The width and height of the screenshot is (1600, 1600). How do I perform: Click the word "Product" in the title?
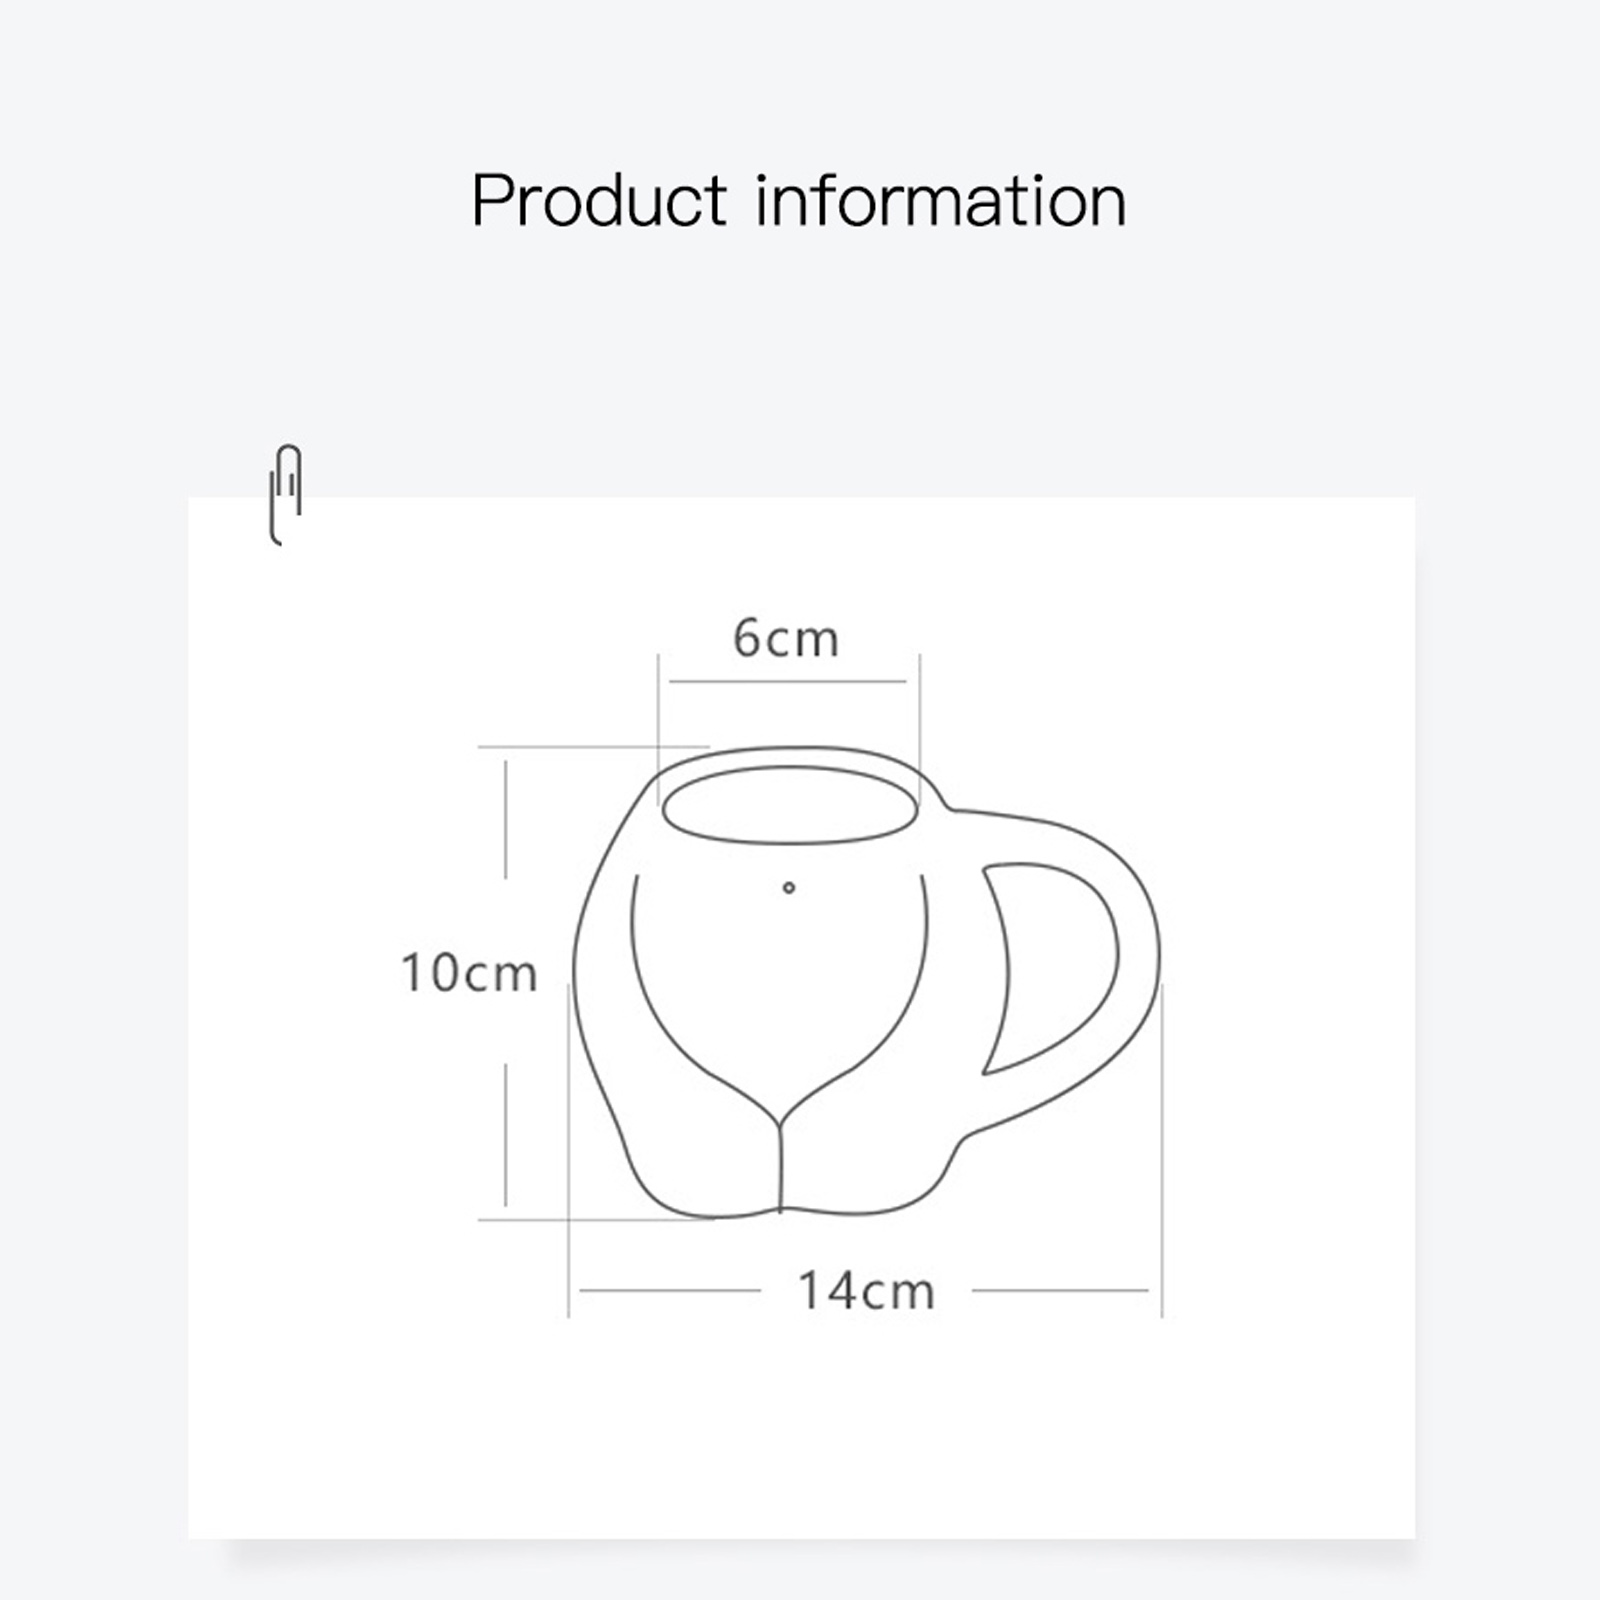tap(598, 201)
